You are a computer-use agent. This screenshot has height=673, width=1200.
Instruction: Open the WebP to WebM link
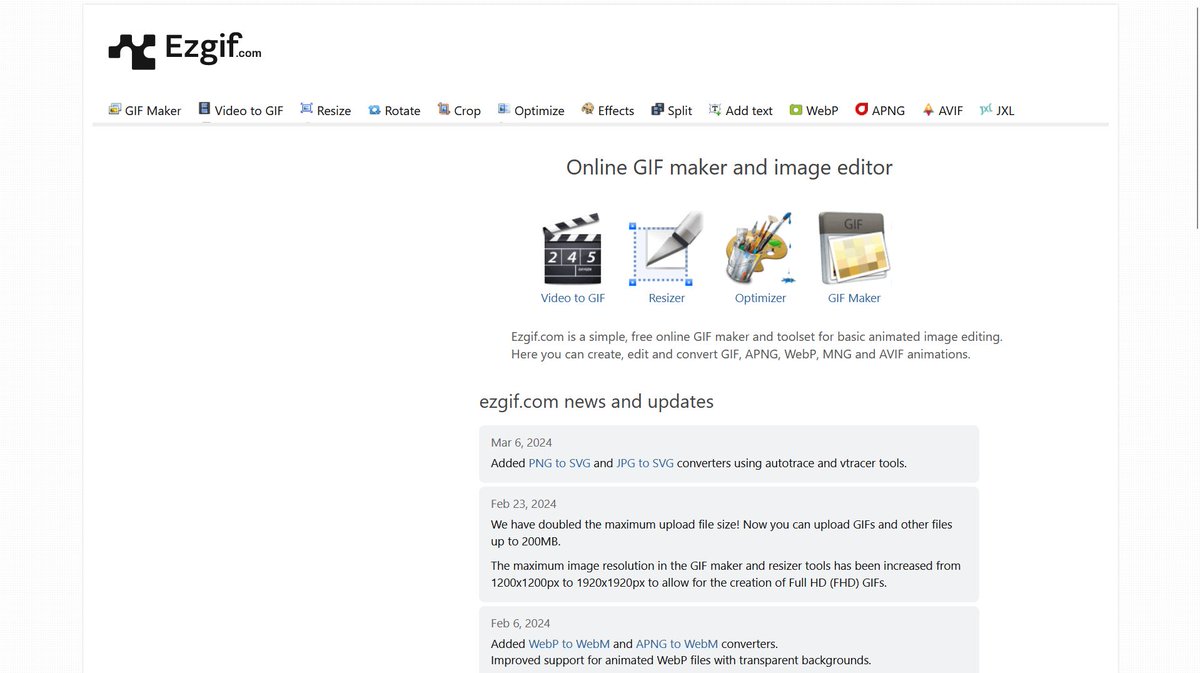(x=569, y=644)
